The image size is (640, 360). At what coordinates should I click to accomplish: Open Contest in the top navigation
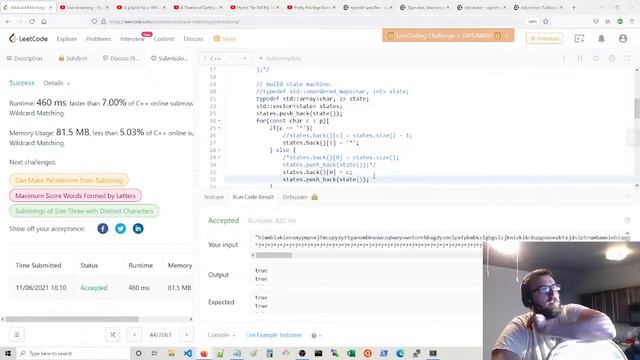tap(164, 39)
